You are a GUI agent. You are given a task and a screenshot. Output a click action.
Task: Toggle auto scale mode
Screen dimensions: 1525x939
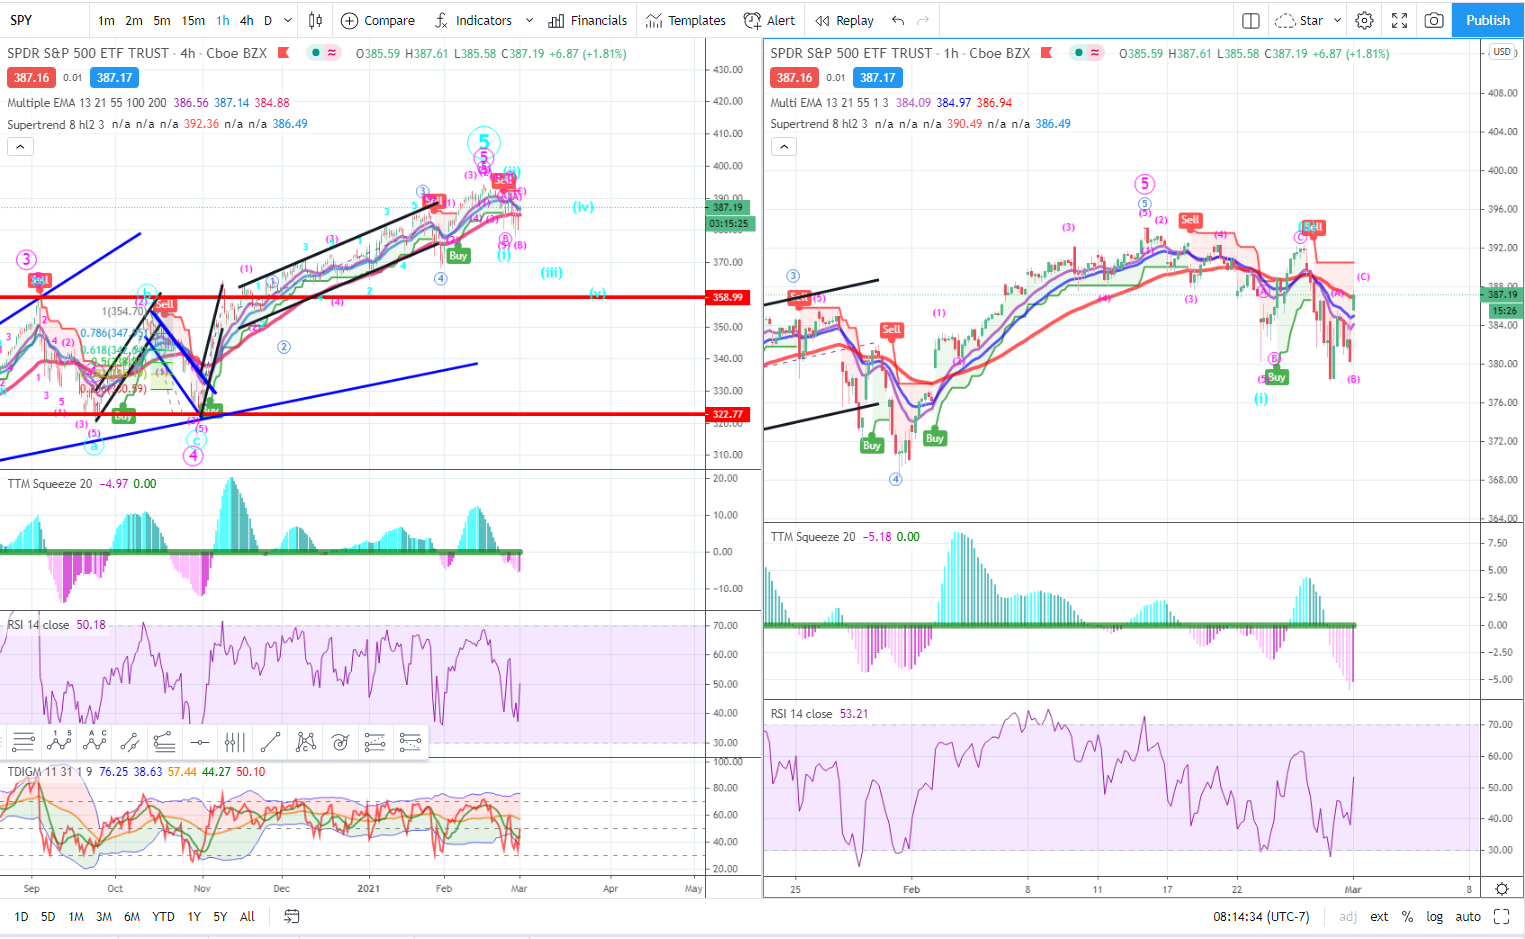[x=1468, y=916]
